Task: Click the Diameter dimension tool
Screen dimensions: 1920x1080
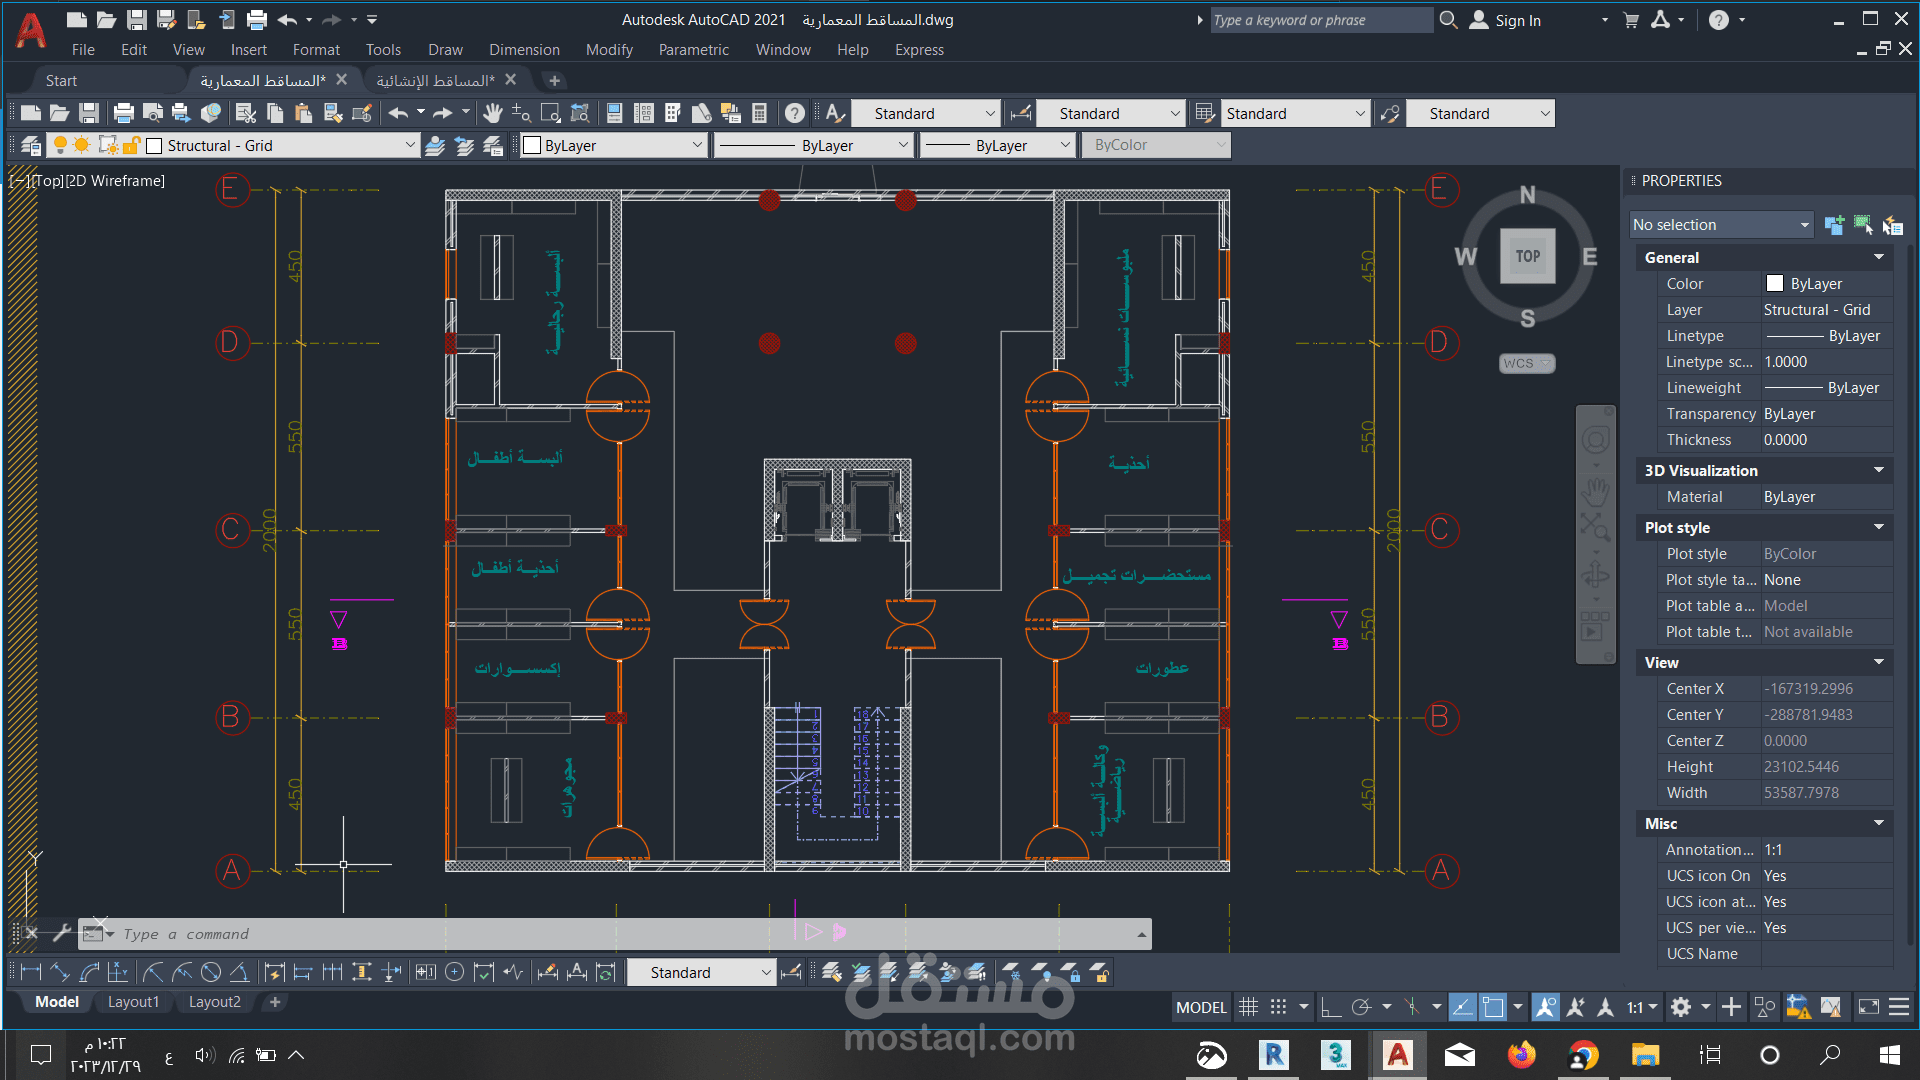Action: (x=211, y=973)
